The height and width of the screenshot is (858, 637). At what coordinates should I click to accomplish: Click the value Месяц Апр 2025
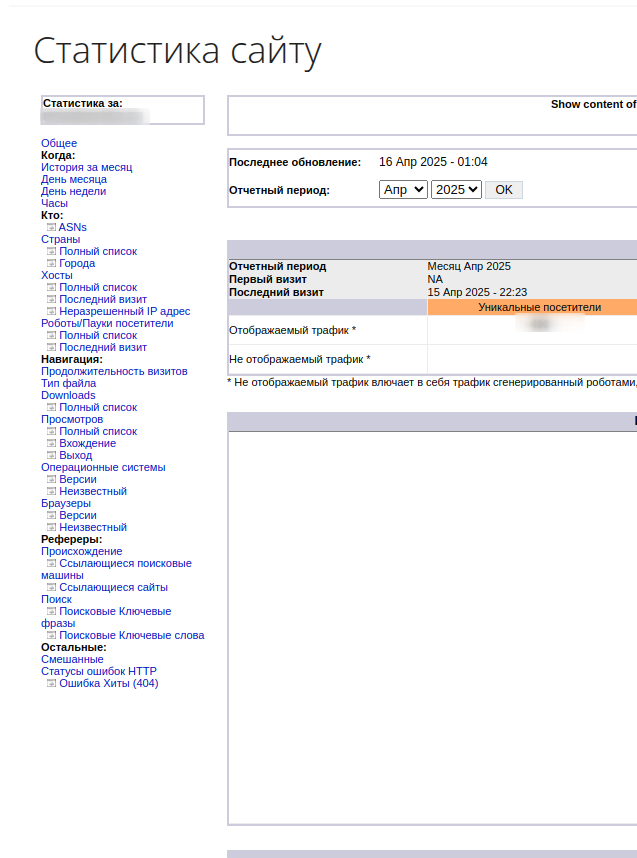click(469, 266)
